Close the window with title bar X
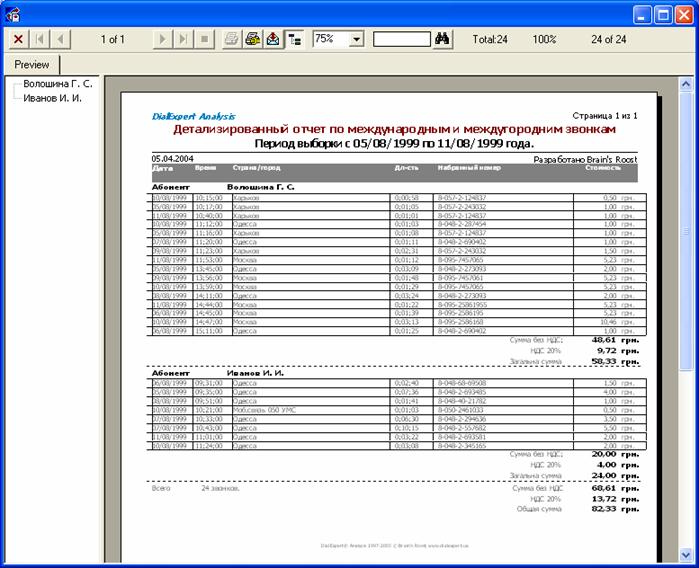699x568 pixels. pyautogui.click(x=684, y=15)
